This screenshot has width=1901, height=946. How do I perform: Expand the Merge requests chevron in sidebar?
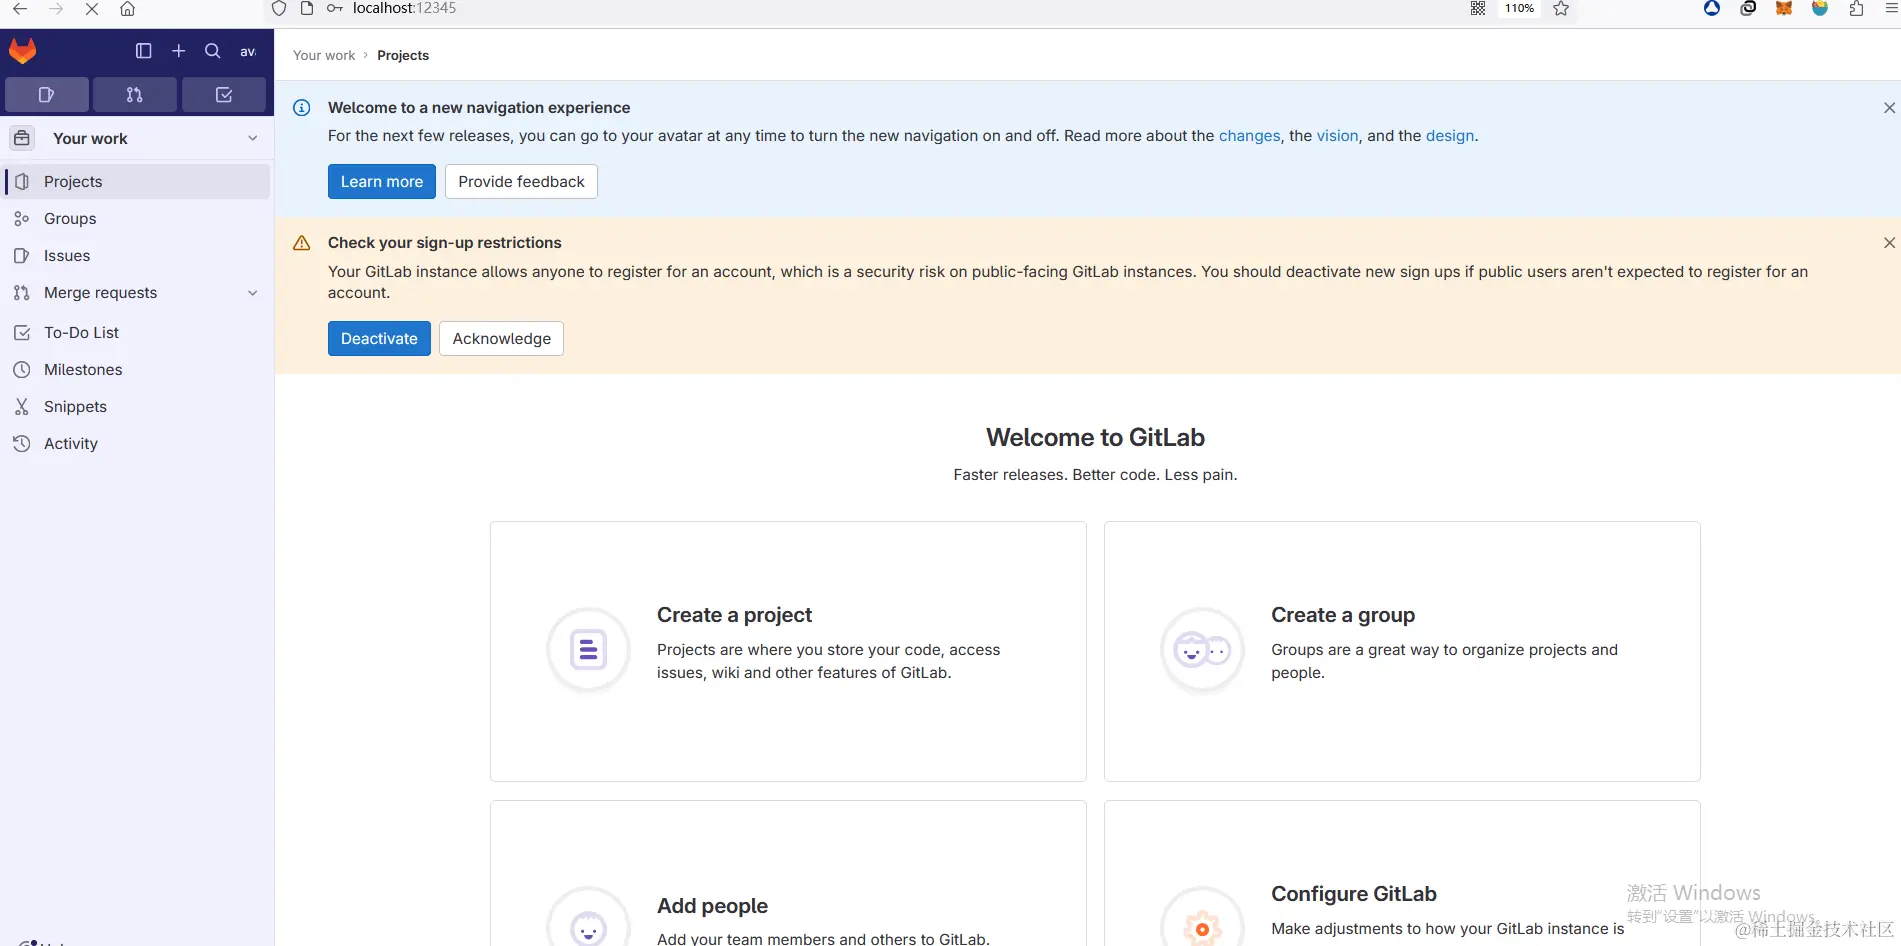click(x=253, y=293)
